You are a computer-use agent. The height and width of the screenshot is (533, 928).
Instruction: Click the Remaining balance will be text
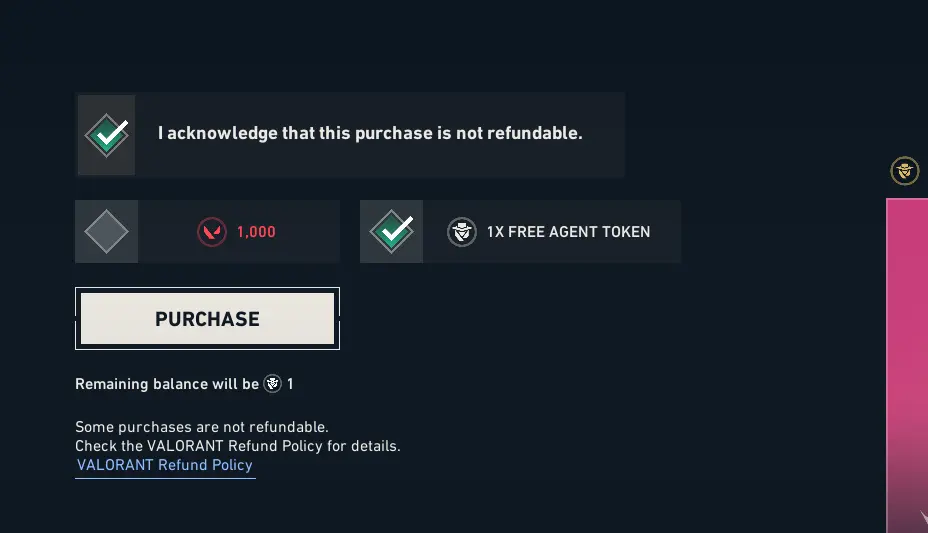click(167, 384)
